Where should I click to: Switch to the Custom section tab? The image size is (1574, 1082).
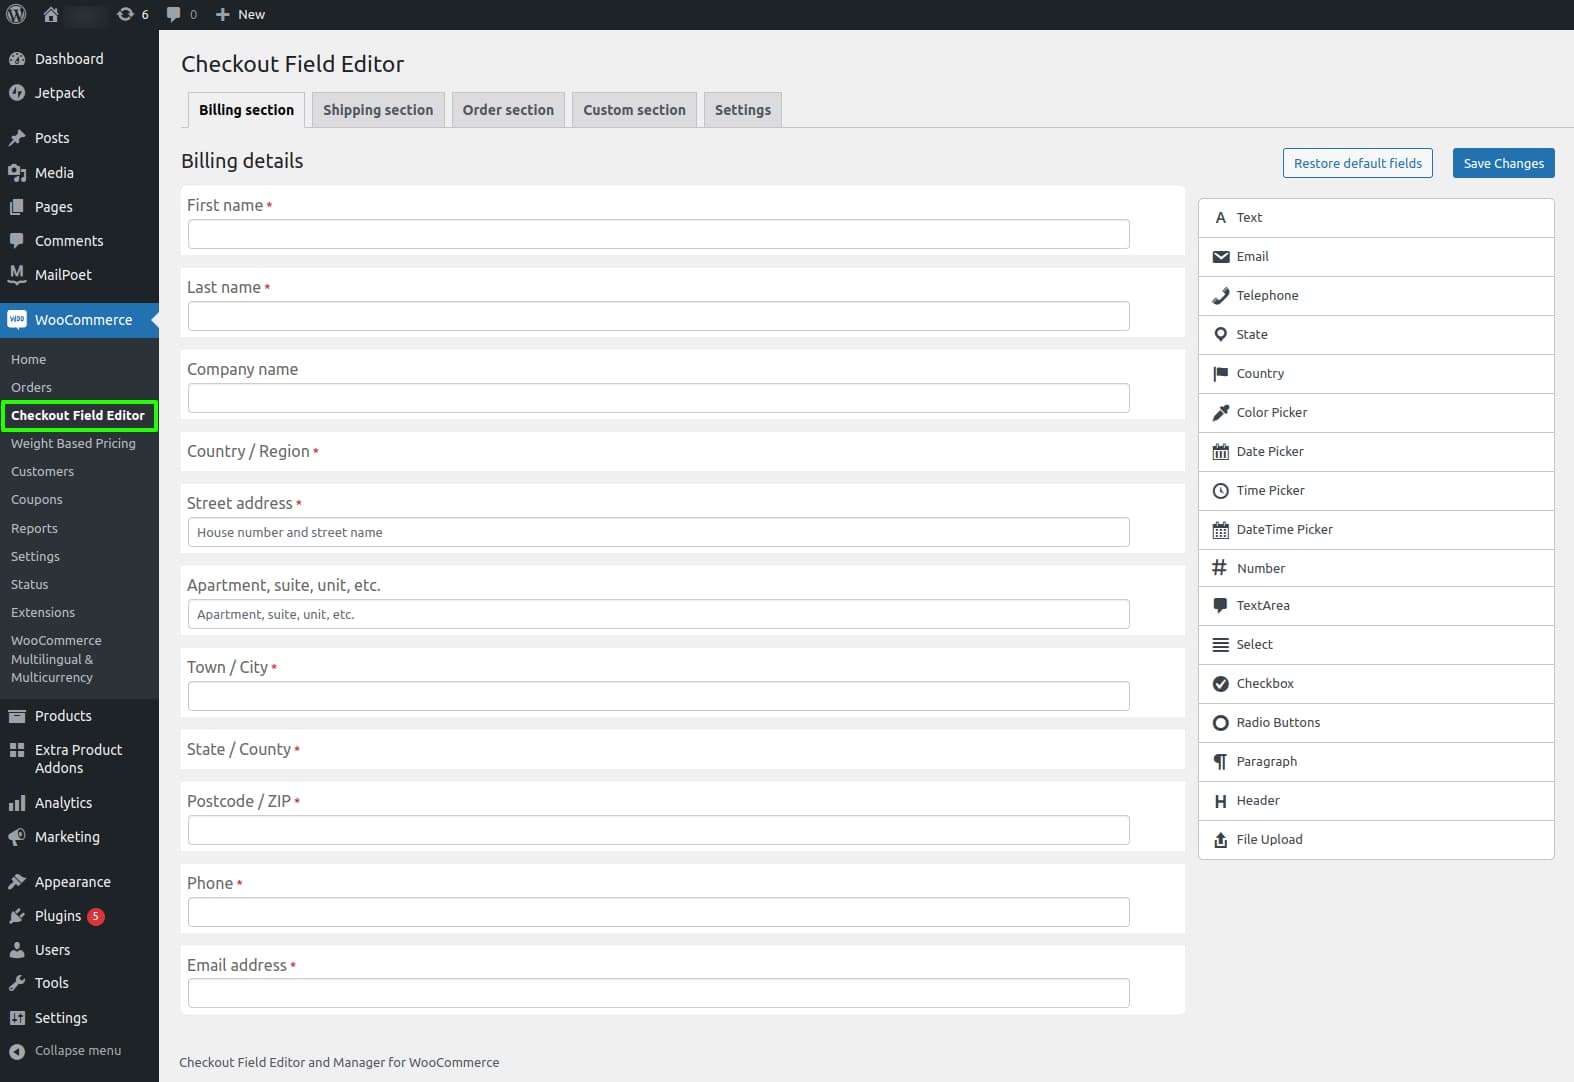(x=634, y=110)
